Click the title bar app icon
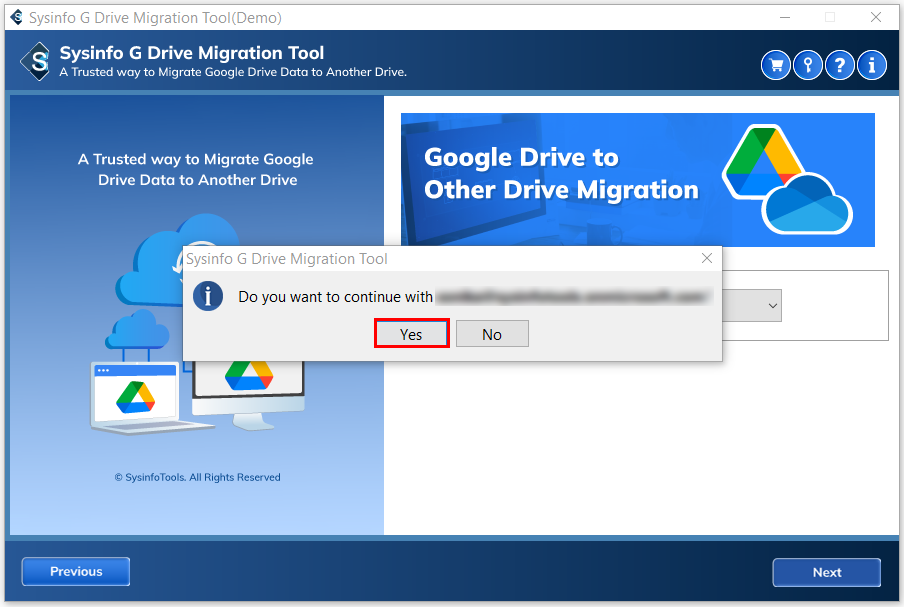 coord(17,17)
